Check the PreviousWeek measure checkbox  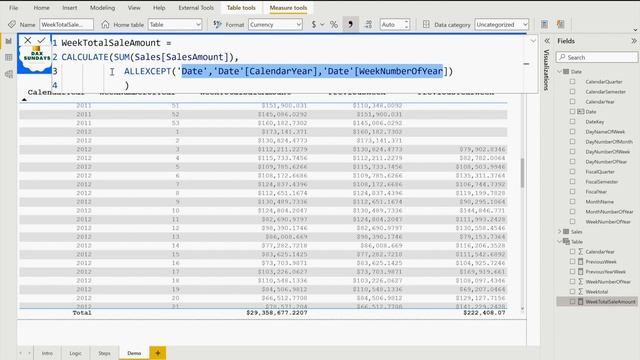tap(572, 262)
